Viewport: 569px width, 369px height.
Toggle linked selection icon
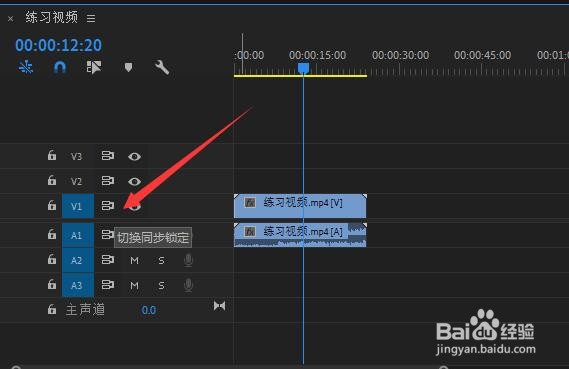point(94,67)
